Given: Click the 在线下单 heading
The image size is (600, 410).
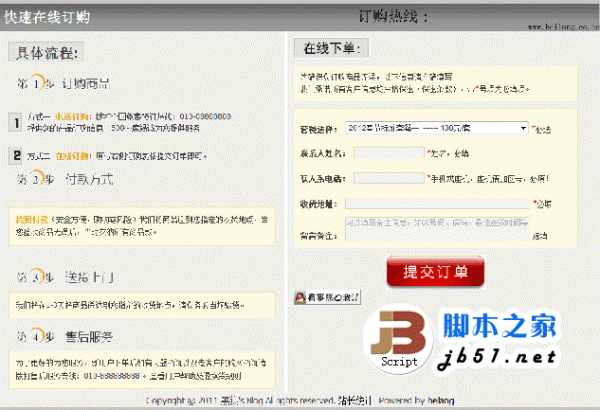Looking at the screenshot, I should 331,48.
